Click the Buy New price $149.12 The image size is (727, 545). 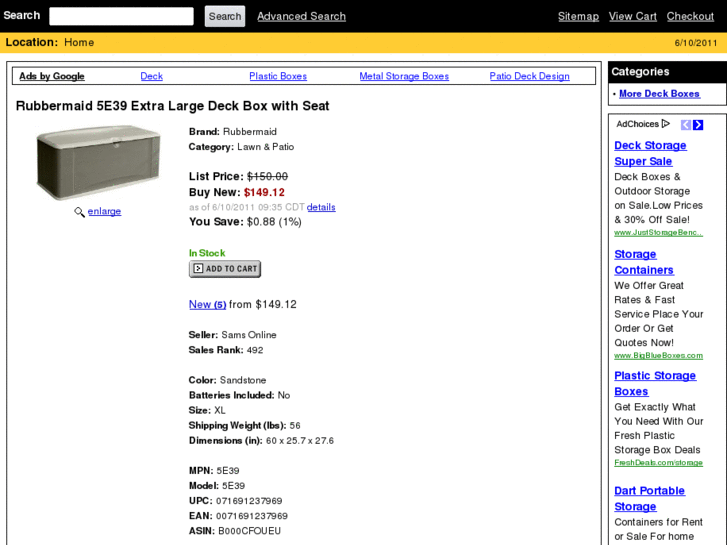click(x=264, y=192)
